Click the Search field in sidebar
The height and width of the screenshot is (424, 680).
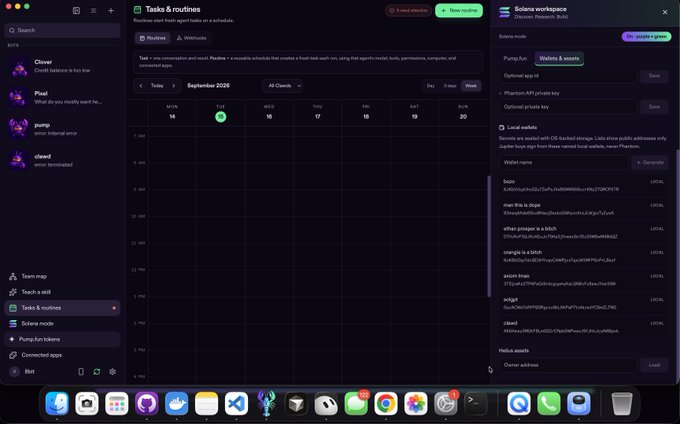click(62, 30)
